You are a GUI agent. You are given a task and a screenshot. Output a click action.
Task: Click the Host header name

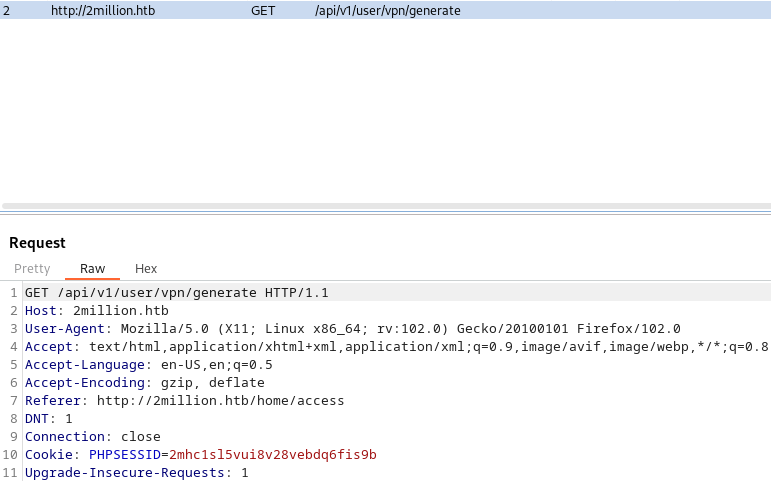[40, 311]
